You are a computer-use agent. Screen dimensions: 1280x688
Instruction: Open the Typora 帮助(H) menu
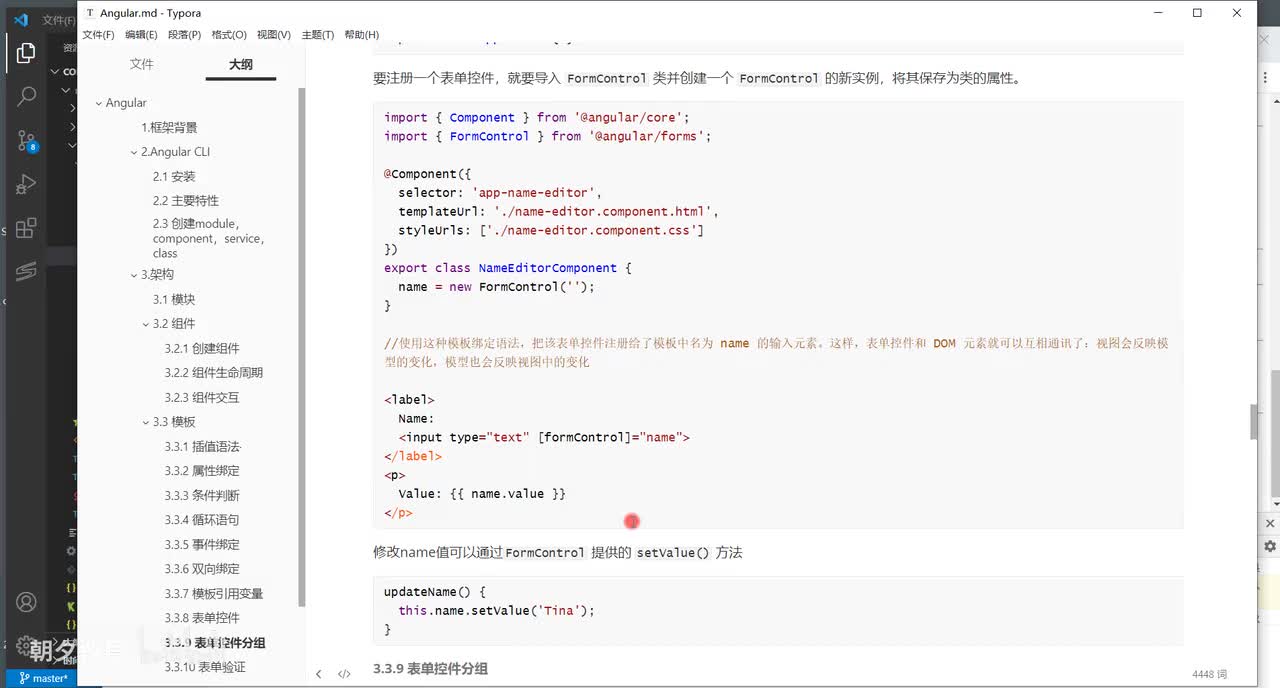[x=361, y=35]
